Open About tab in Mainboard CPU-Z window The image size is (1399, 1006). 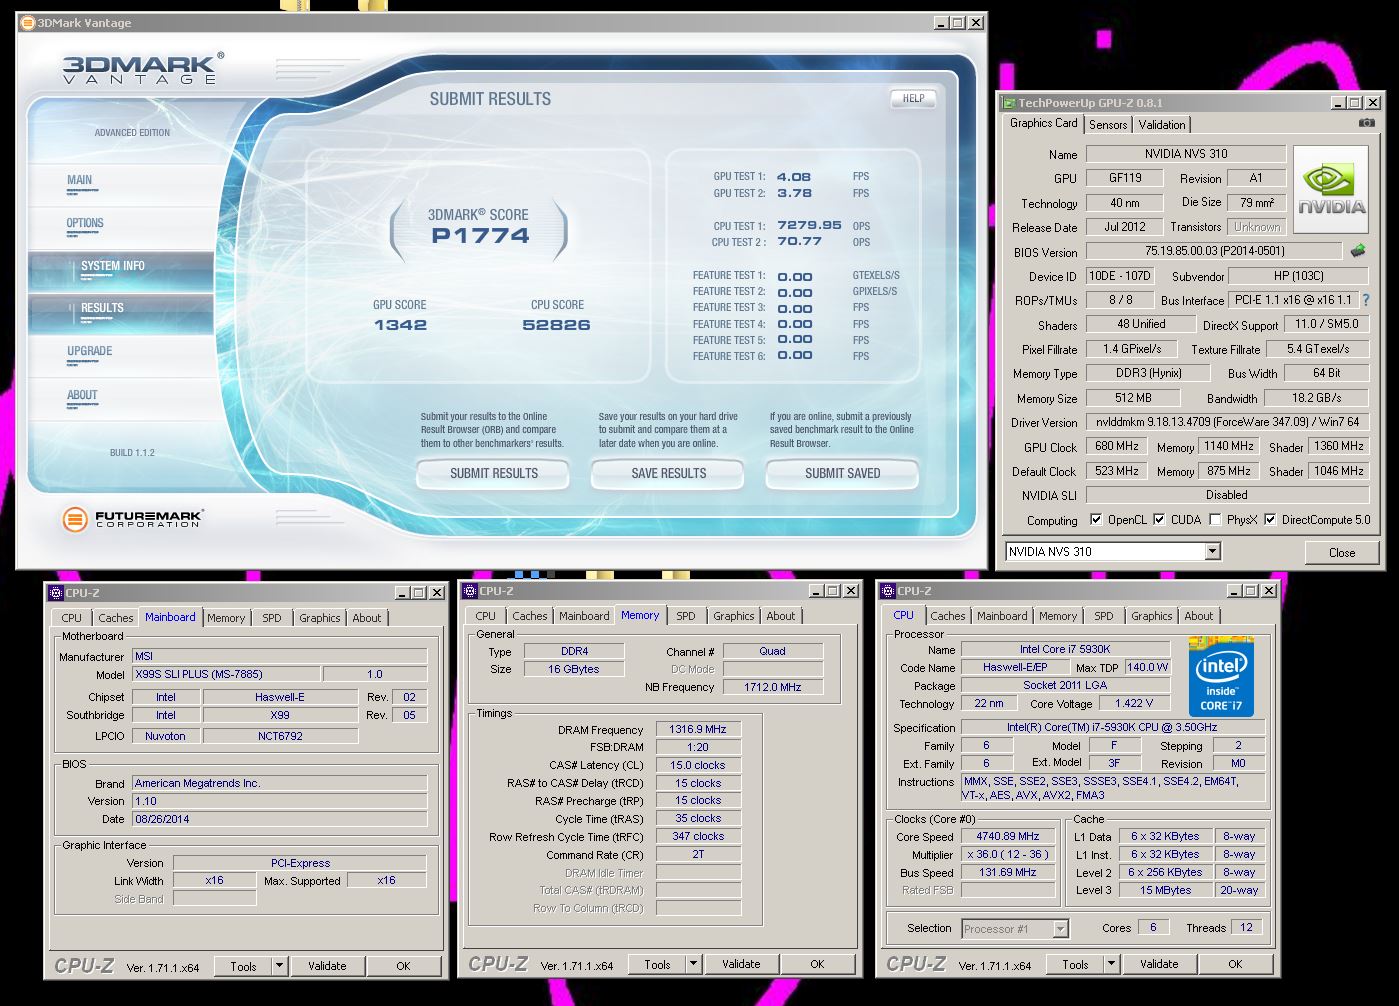367,618
